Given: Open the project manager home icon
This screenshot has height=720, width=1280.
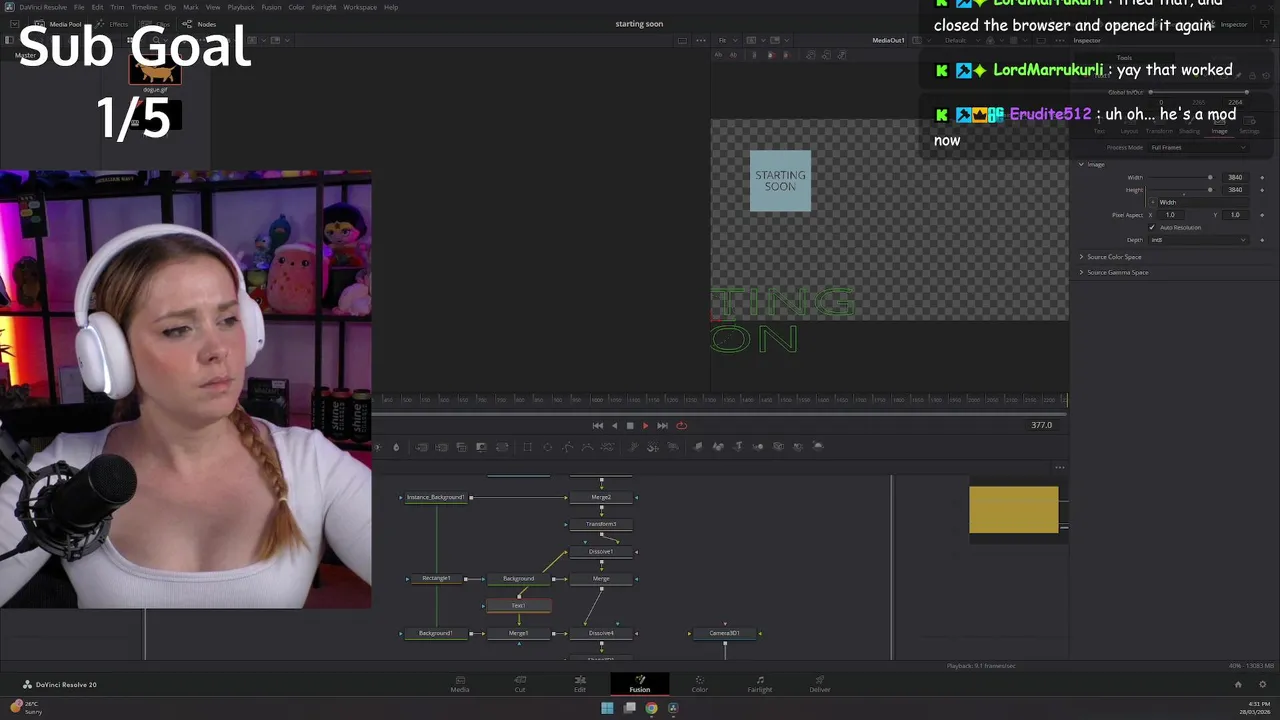Looking at the screenshot, I should [1238, 684].
